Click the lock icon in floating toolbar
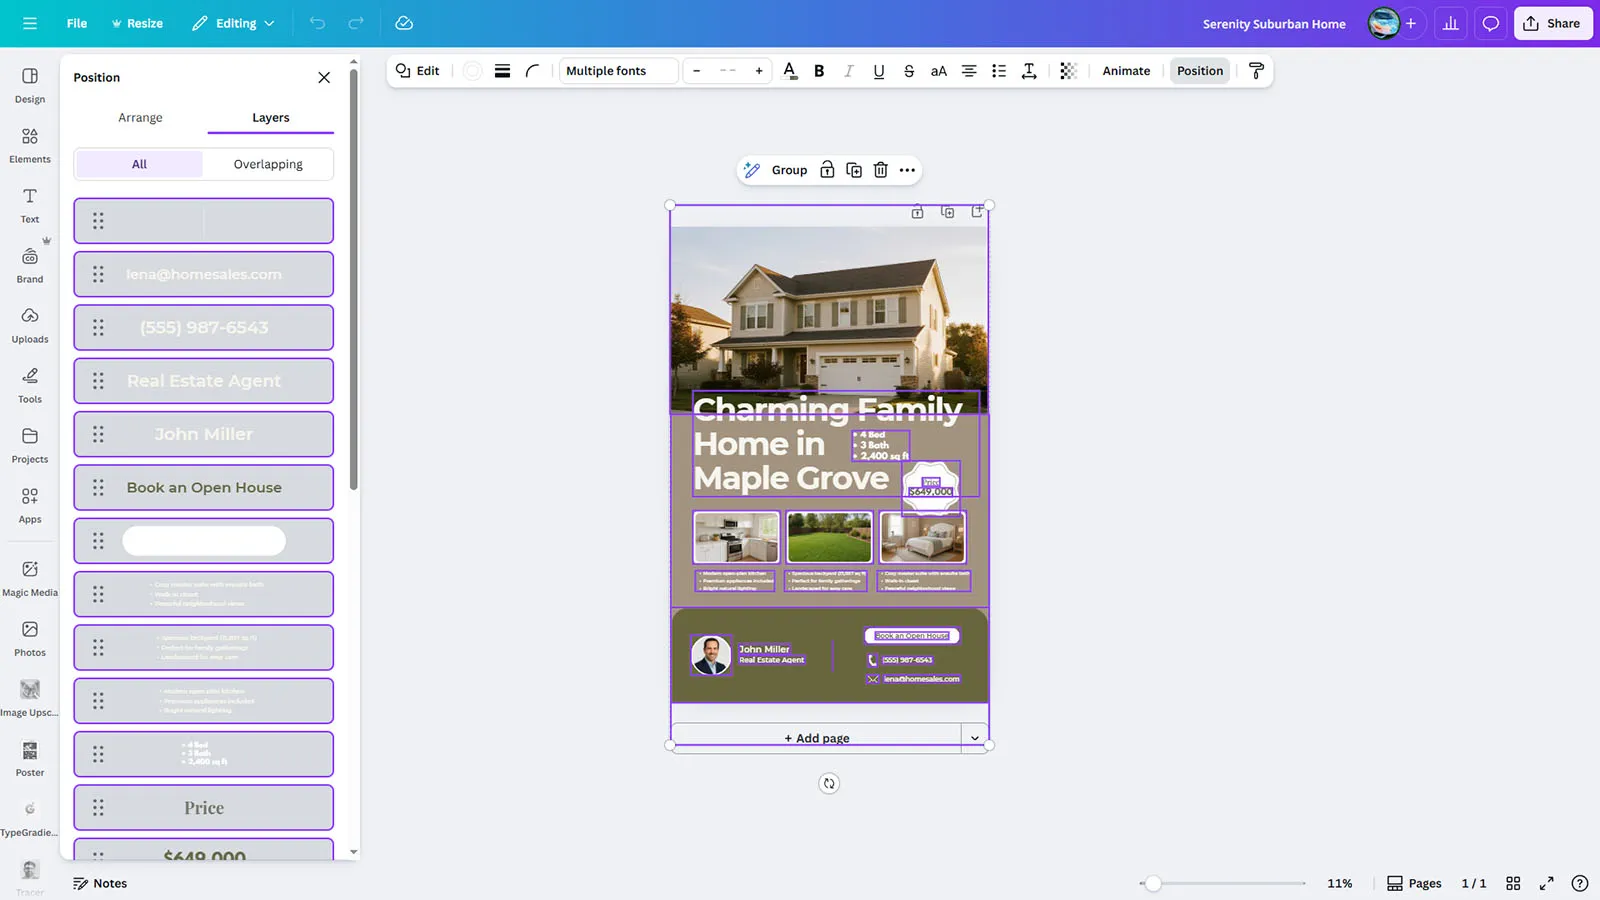The image size is (1600, 900). (827, 170)
